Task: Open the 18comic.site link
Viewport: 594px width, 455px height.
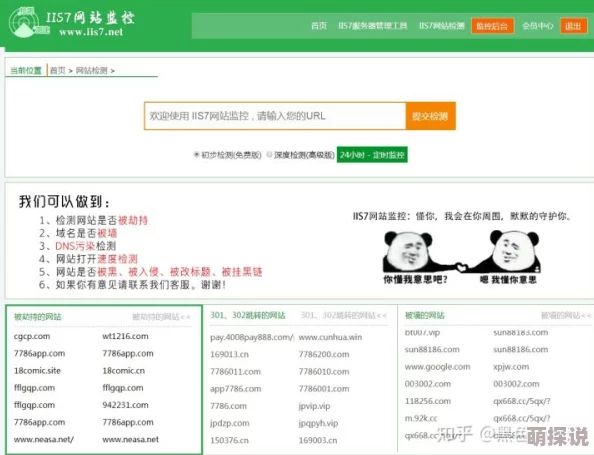Action: click(37, 371)
